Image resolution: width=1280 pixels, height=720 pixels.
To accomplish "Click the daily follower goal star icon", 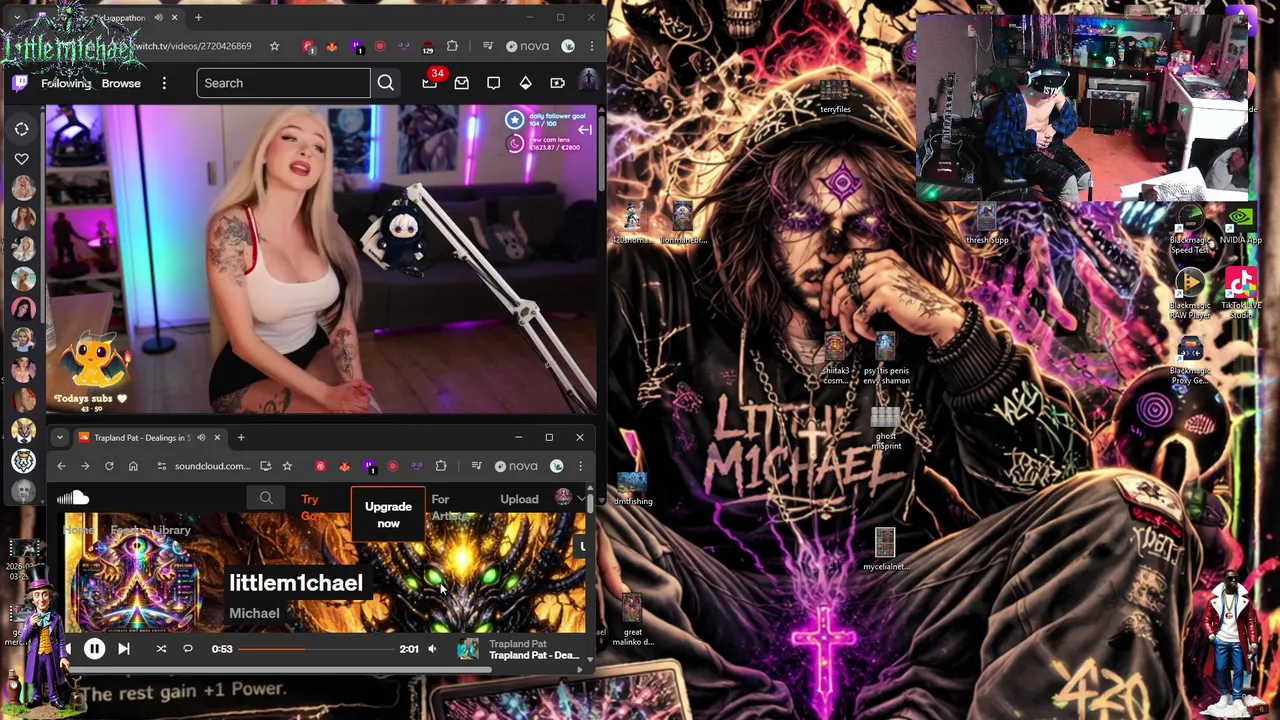I will pos(514,120).
